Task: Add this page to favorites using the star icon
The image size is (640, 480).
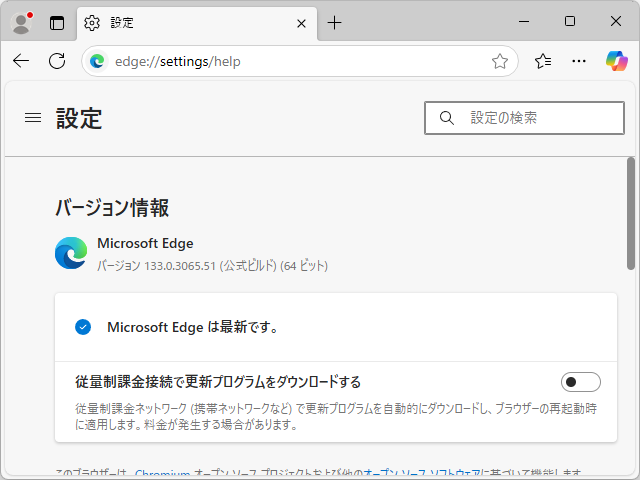Action: coord(500,62)
